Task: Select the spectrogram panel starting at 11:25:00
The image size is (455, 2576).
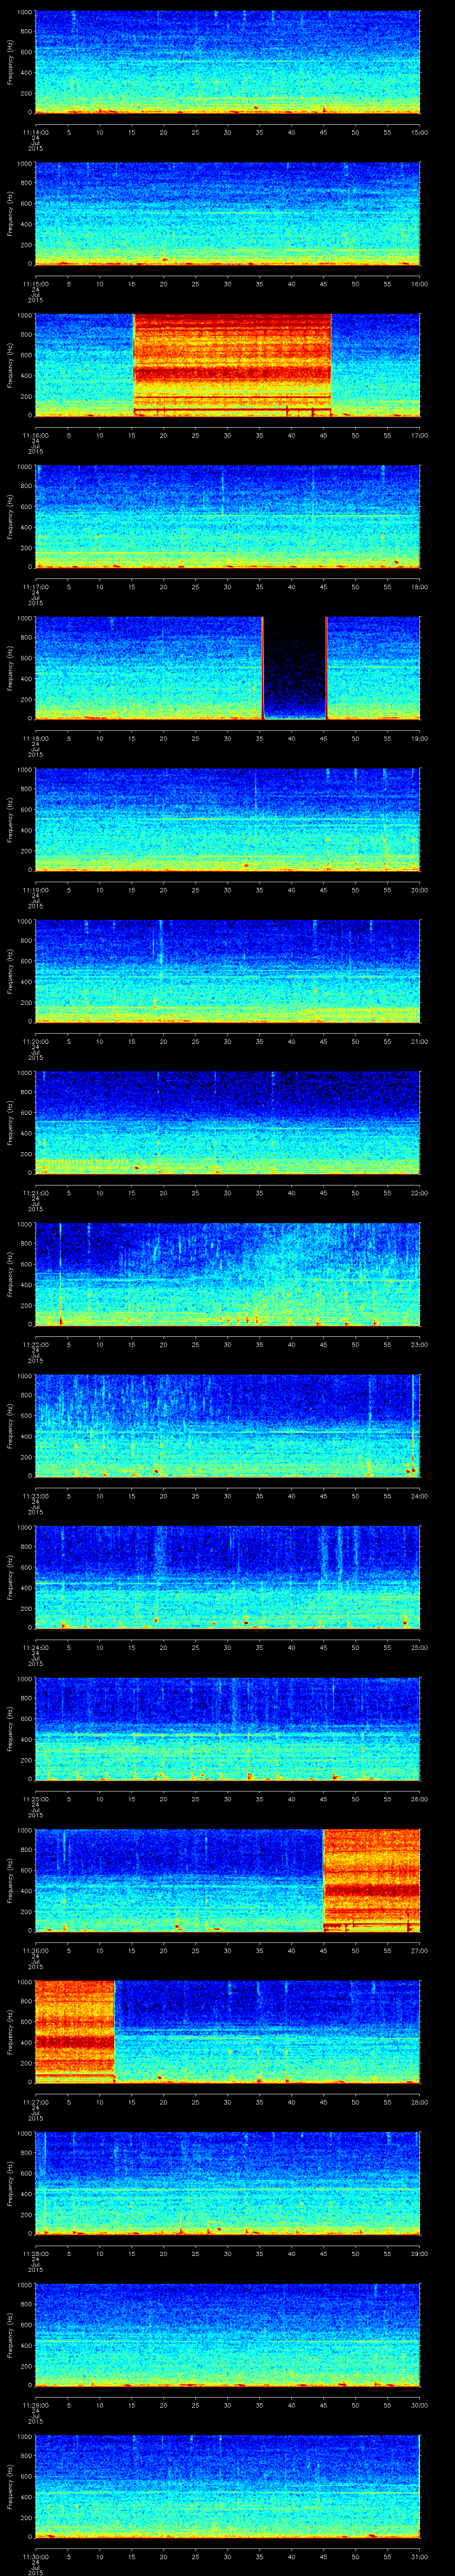Action: [228, 1728]
